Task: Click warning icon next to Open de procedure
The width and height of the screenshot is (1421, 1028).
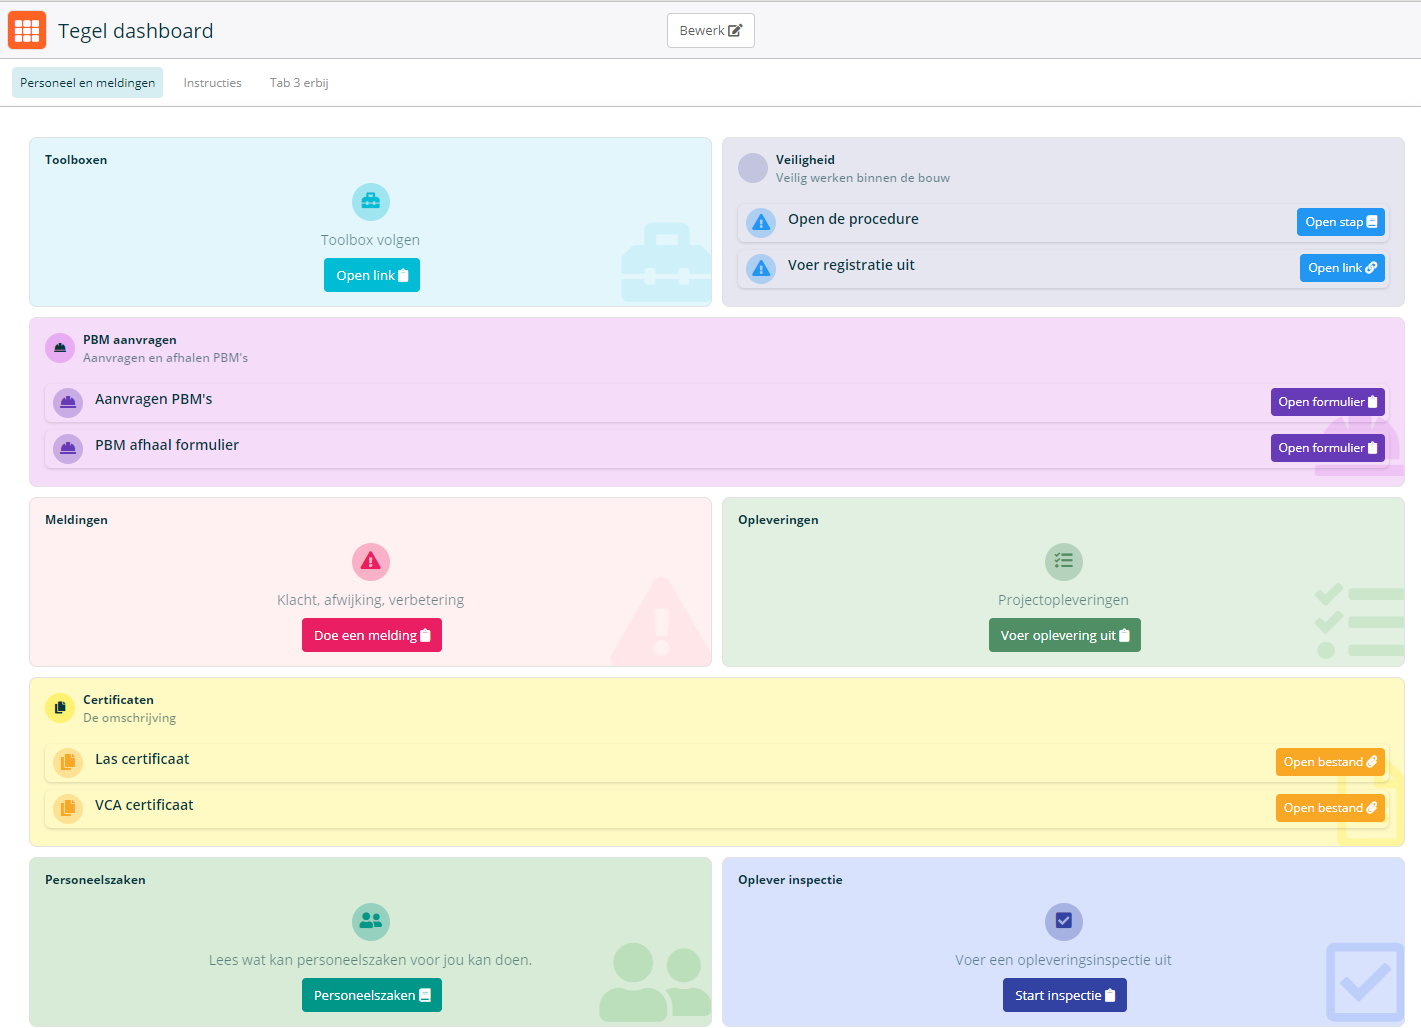Action: pos(761,222)
